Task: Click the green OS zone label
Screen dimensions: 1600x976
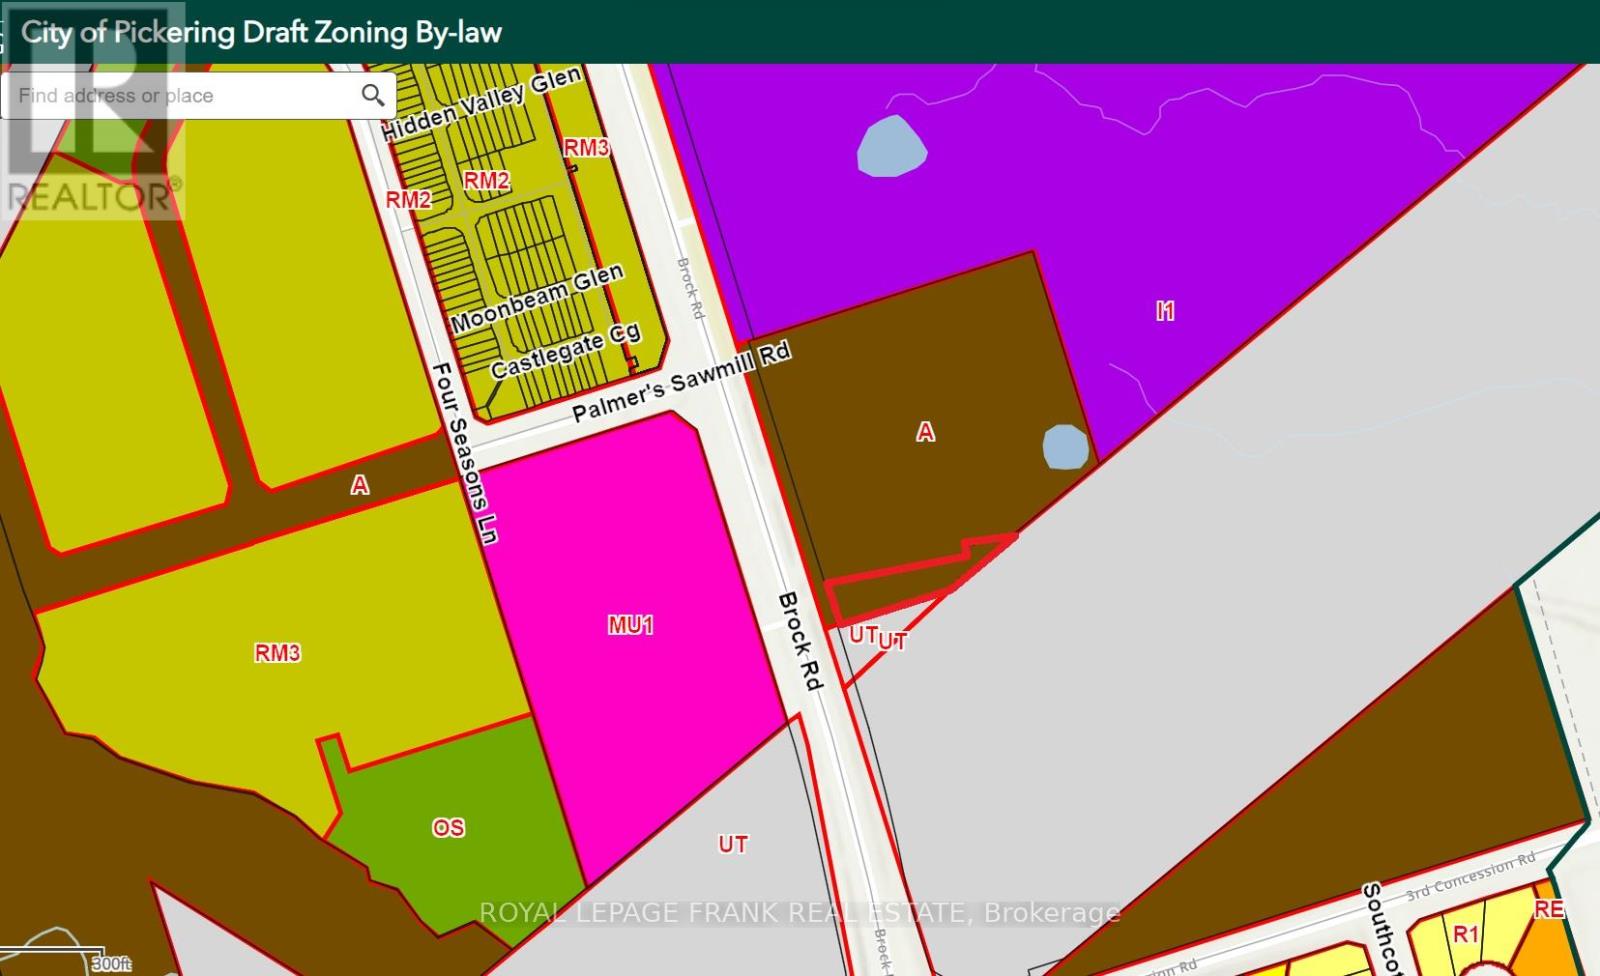Action: [x=448, y=828]
